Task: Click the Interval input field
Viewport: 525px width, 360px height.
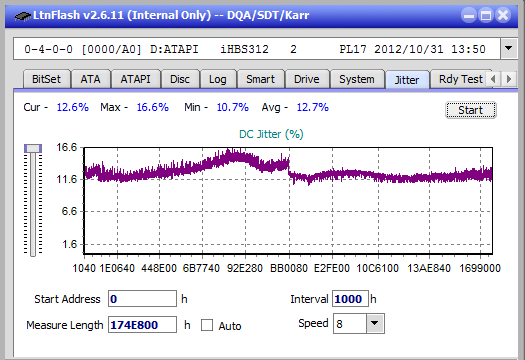Action: pos(350,299)
